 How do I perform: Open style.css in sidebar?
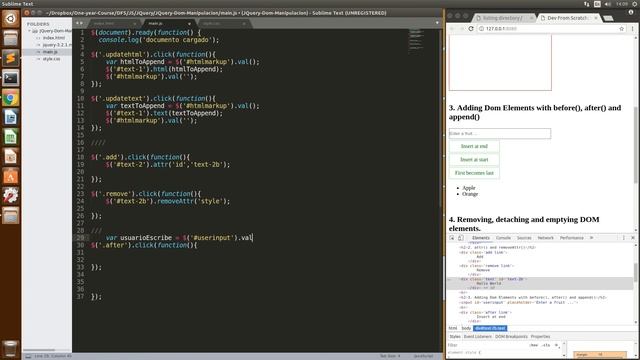51,59
